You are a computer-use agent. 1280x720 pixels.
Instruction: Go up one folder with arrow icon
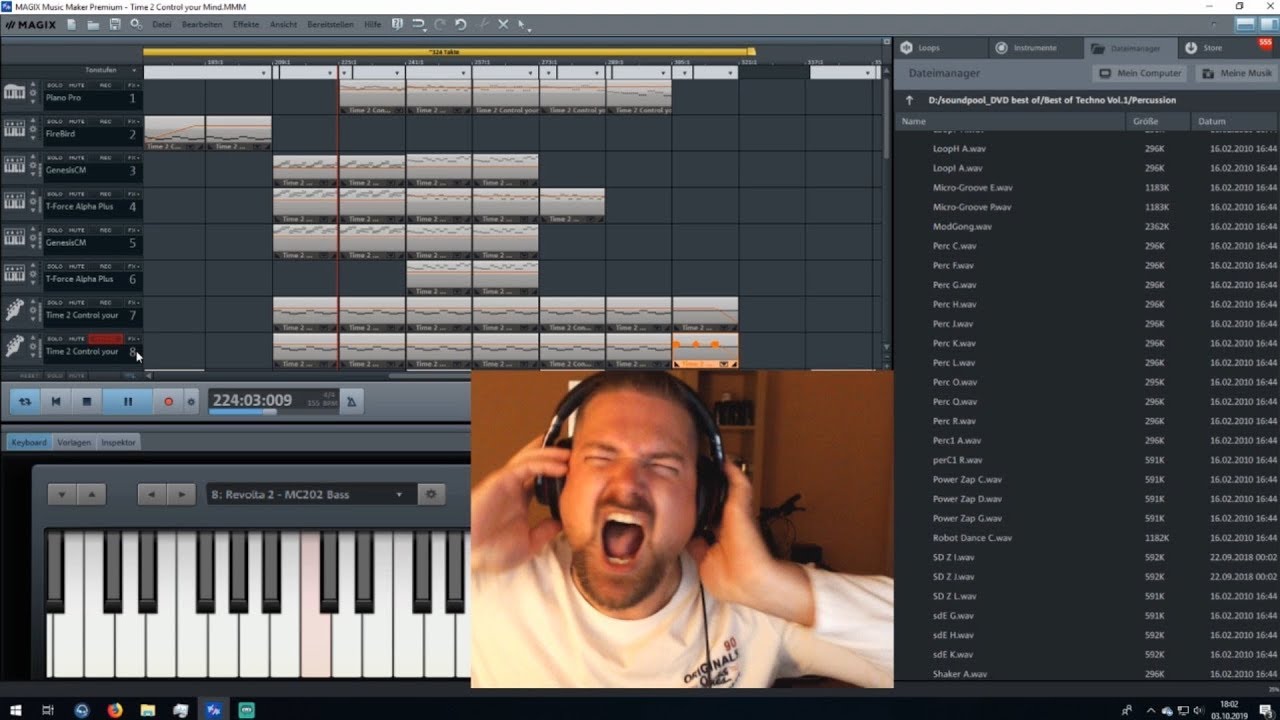click(910, 100)
